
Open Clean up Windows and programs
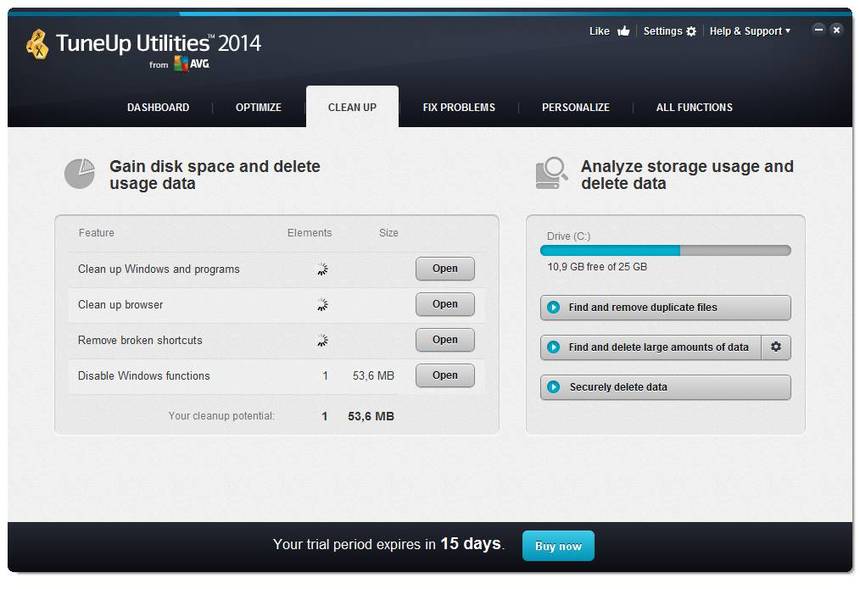point(445,269)
